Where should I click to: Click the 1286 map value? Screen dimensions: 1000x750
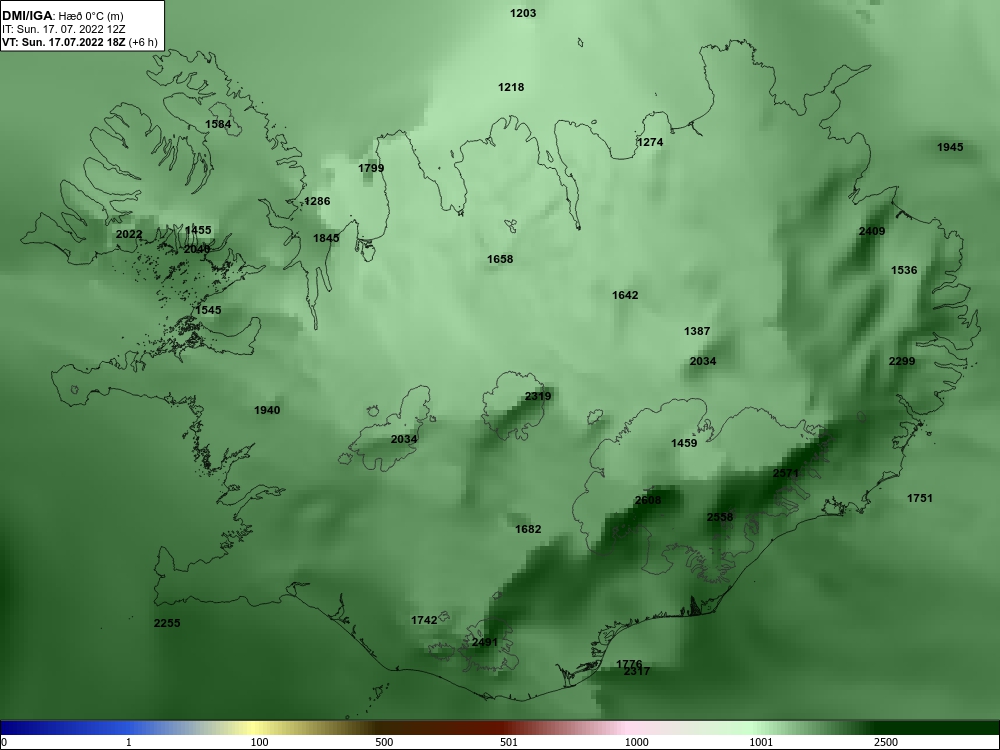tap(317, 202)
